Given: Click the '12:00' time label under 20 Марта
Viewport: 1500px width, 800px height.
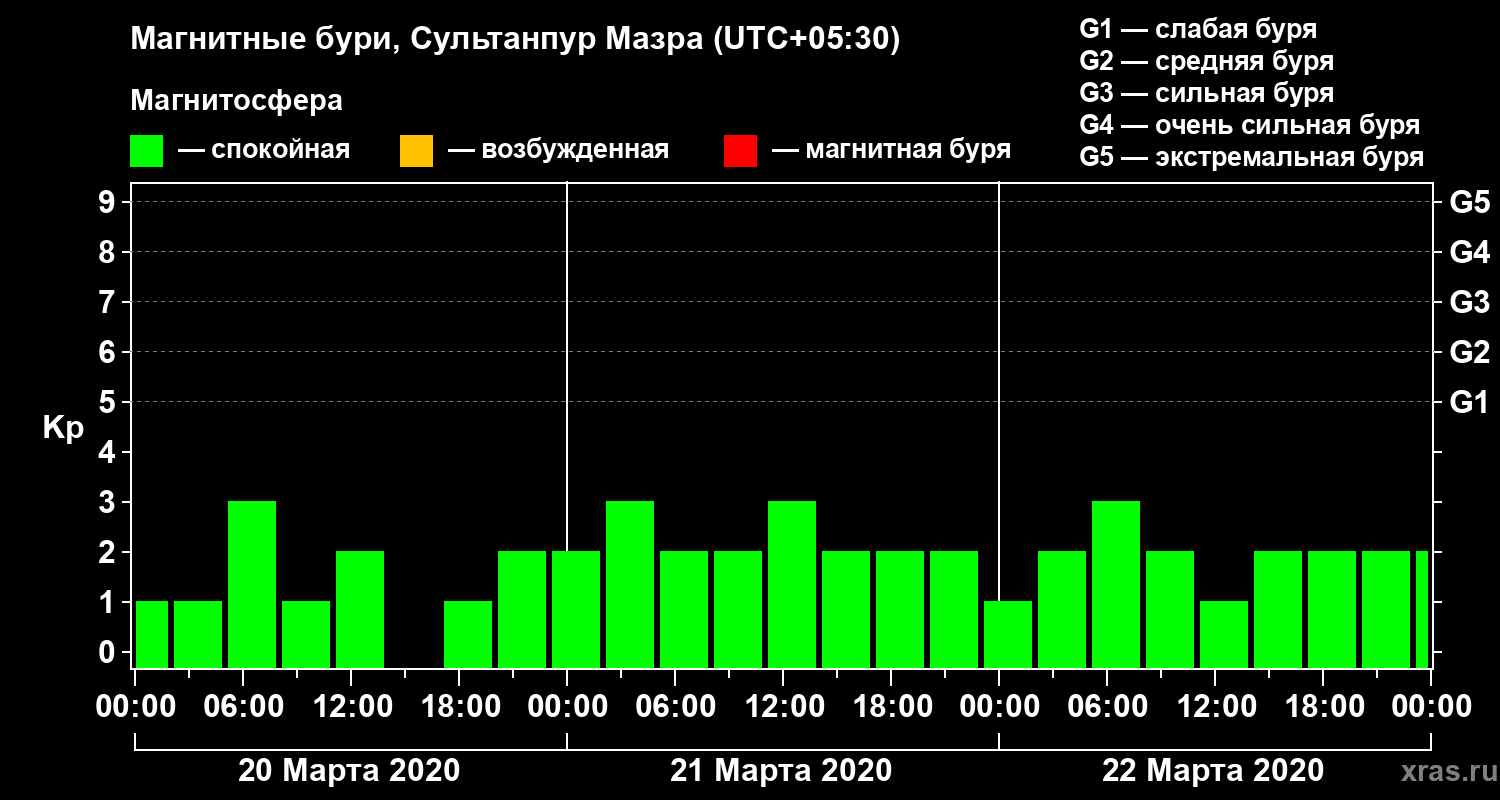Looking at the screenshot, I should coord(352,707).
